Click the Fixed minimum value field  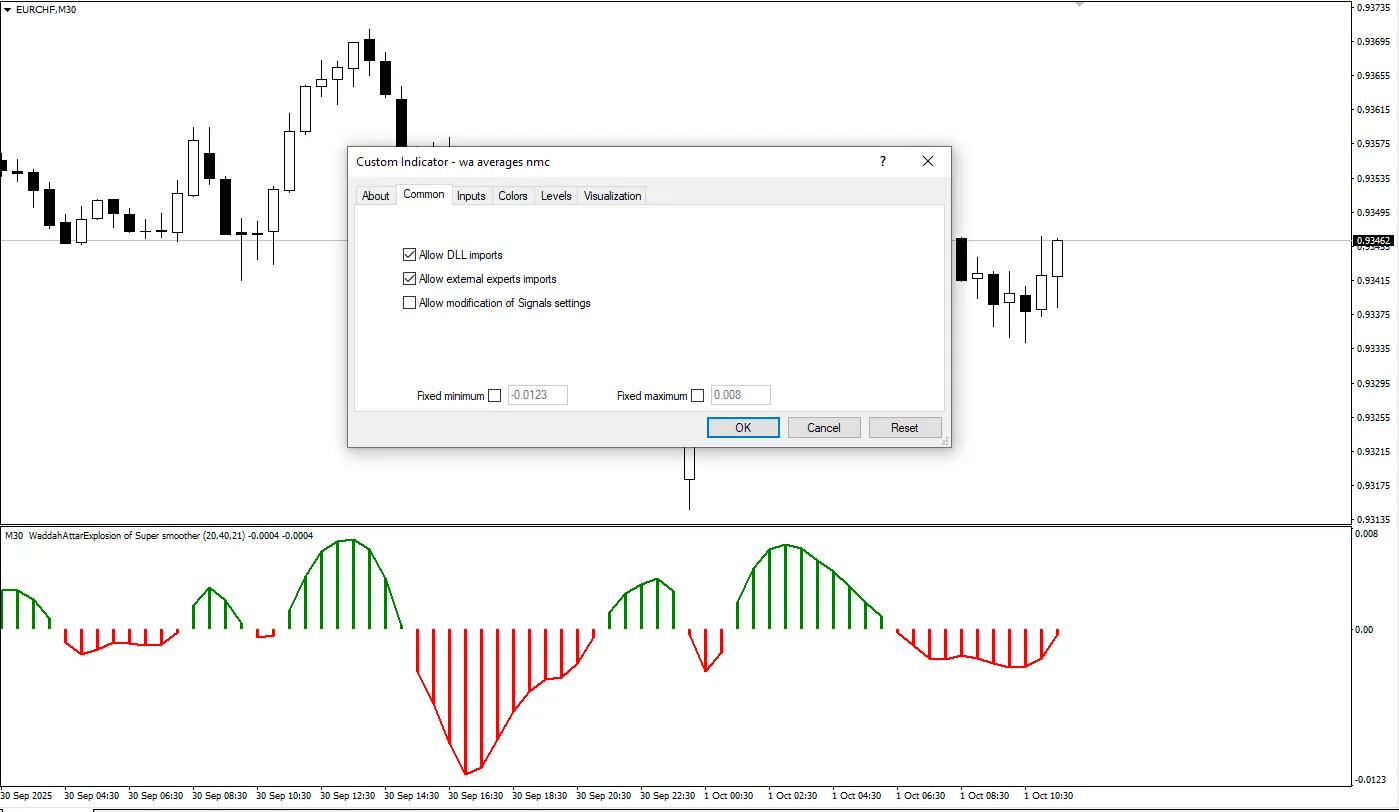coord(538,395)
